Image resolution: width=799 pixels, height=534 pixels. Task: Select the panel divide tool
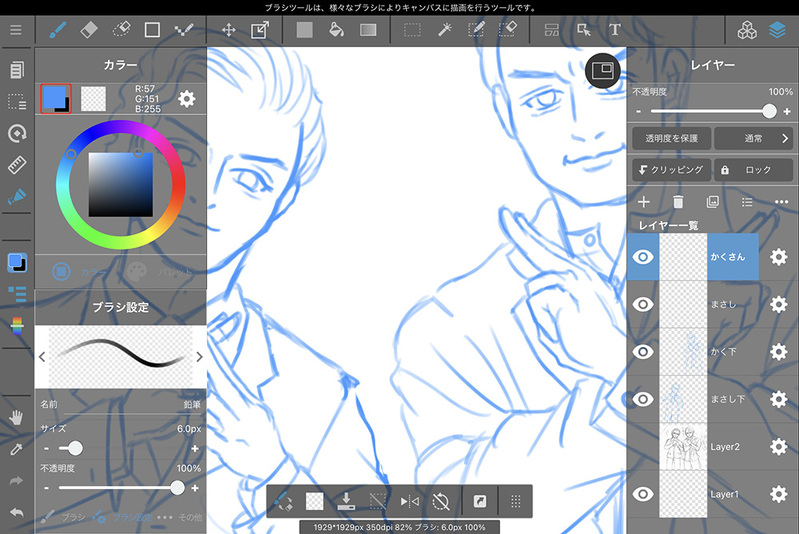(x=551, y=30)
